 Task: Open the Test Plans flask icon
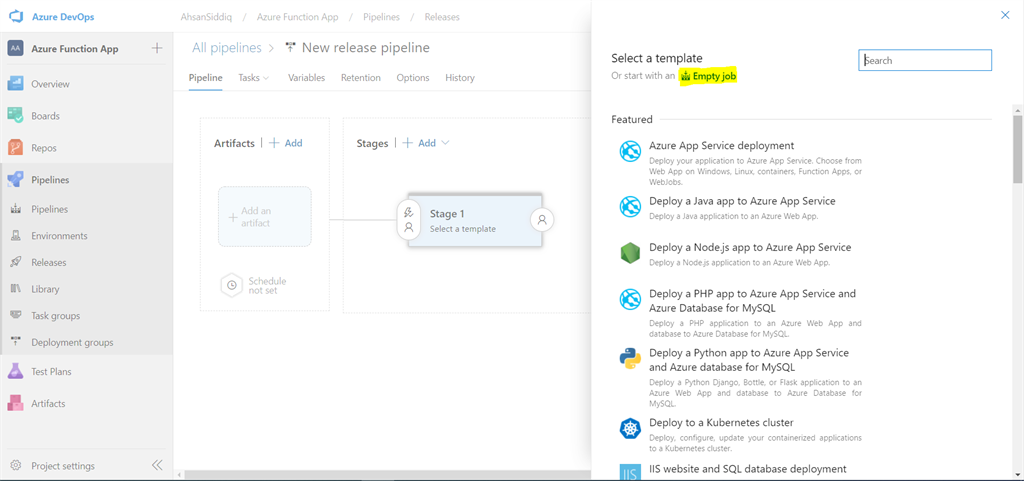16,371
